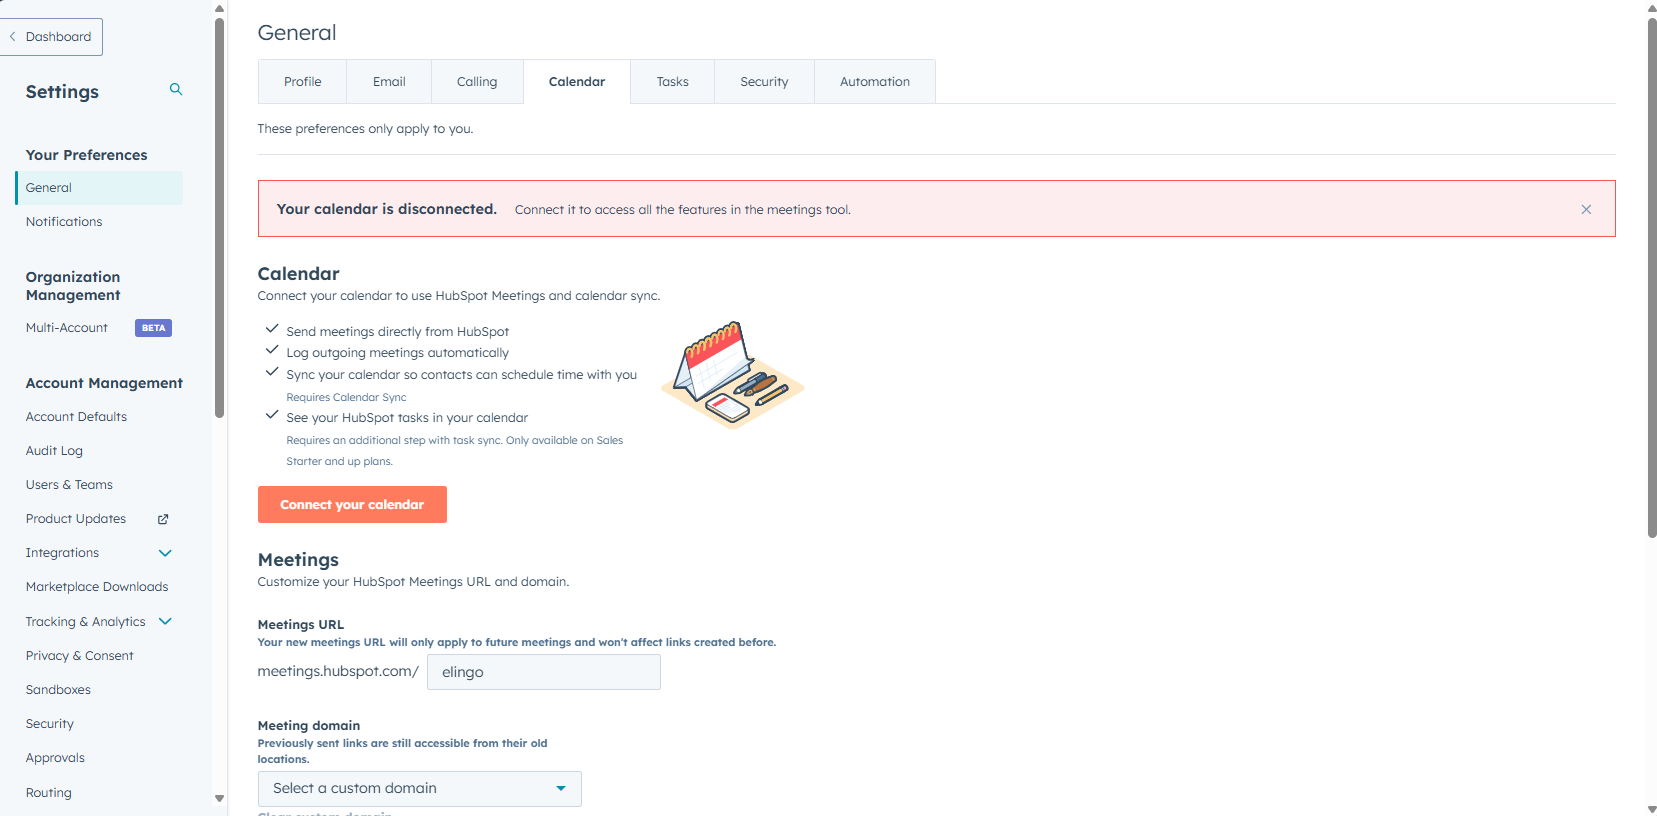Image resolution: width=1657 pixels, height=816 pixels.
Task: Select the Automation tab
Action: [874, 82]
